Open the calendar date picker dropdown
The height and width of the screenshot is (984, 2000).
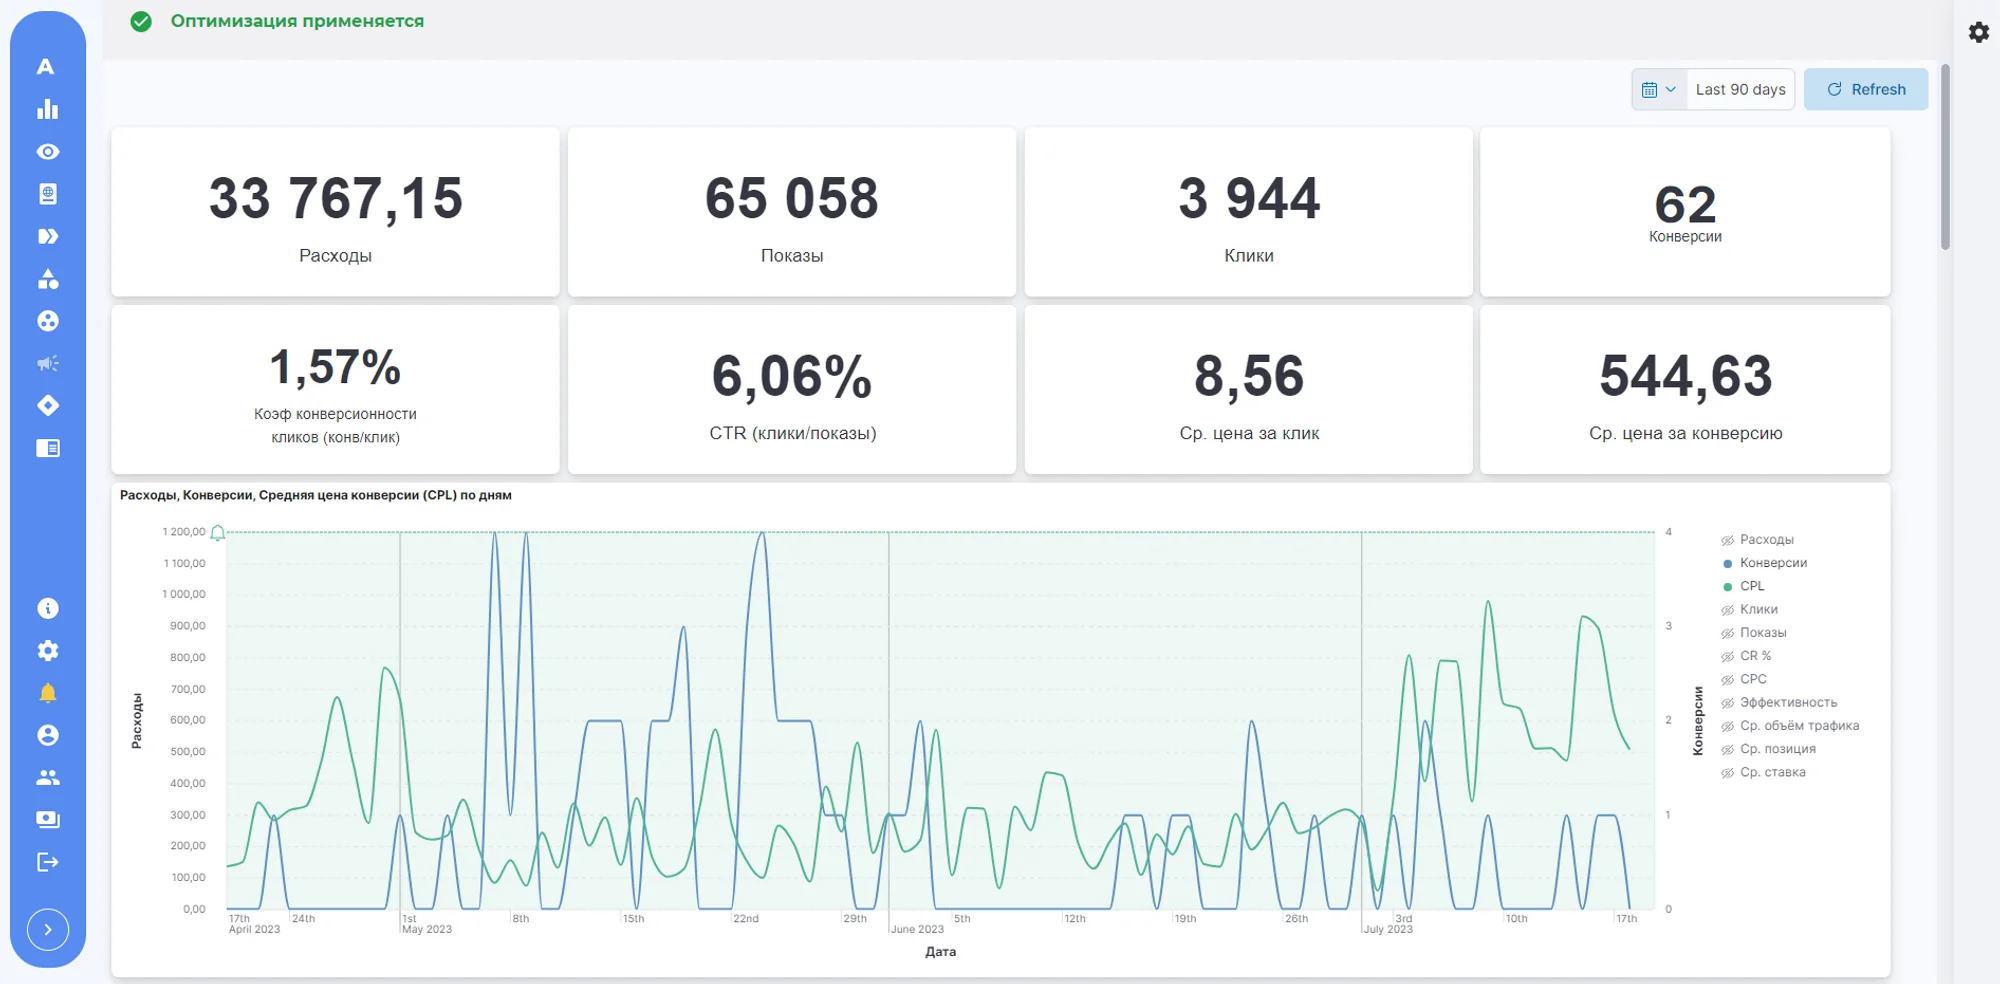pos(1659,89)
